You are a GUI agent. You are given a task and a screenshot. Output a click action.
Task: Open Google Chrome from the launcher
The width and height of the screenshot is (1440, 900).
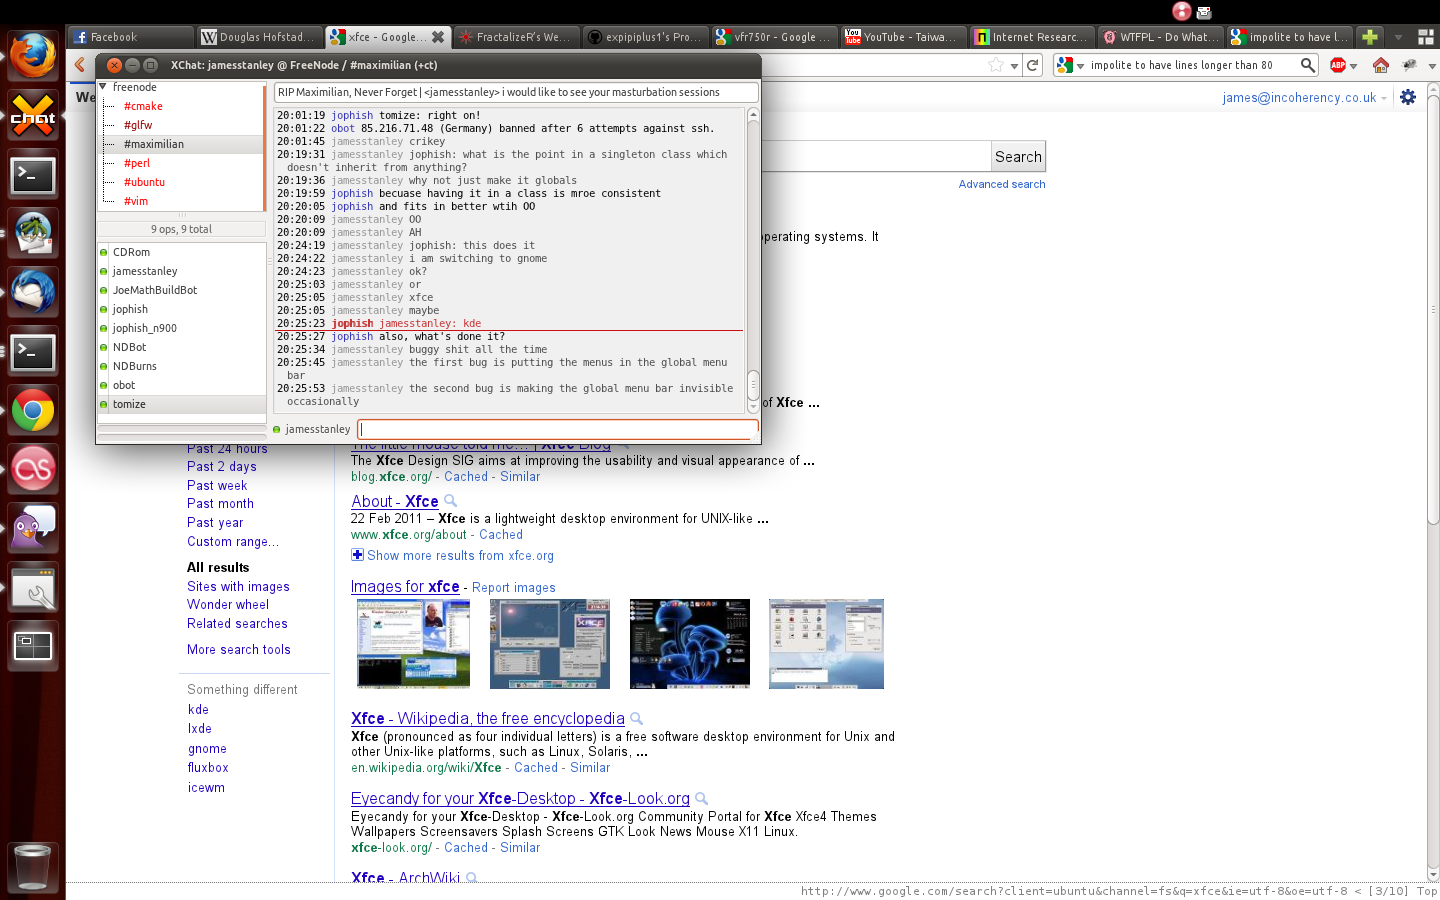33,411
